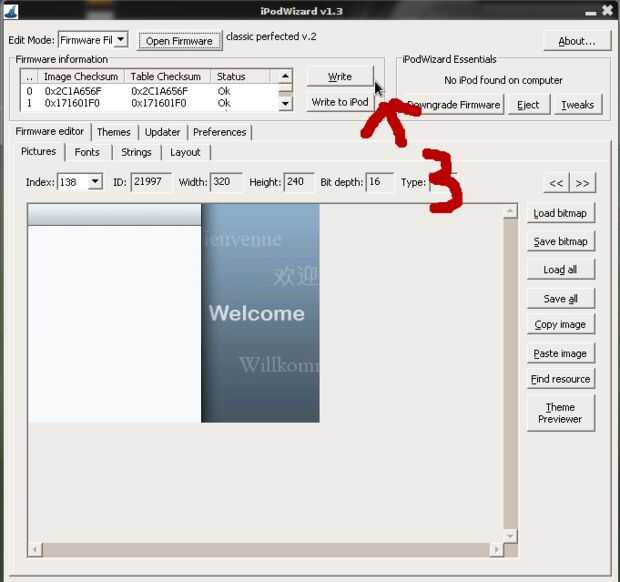Click picture panel vertical scroll down arrow
The height and width of the screenshot is (582, 620).
[x=510, y=536]
